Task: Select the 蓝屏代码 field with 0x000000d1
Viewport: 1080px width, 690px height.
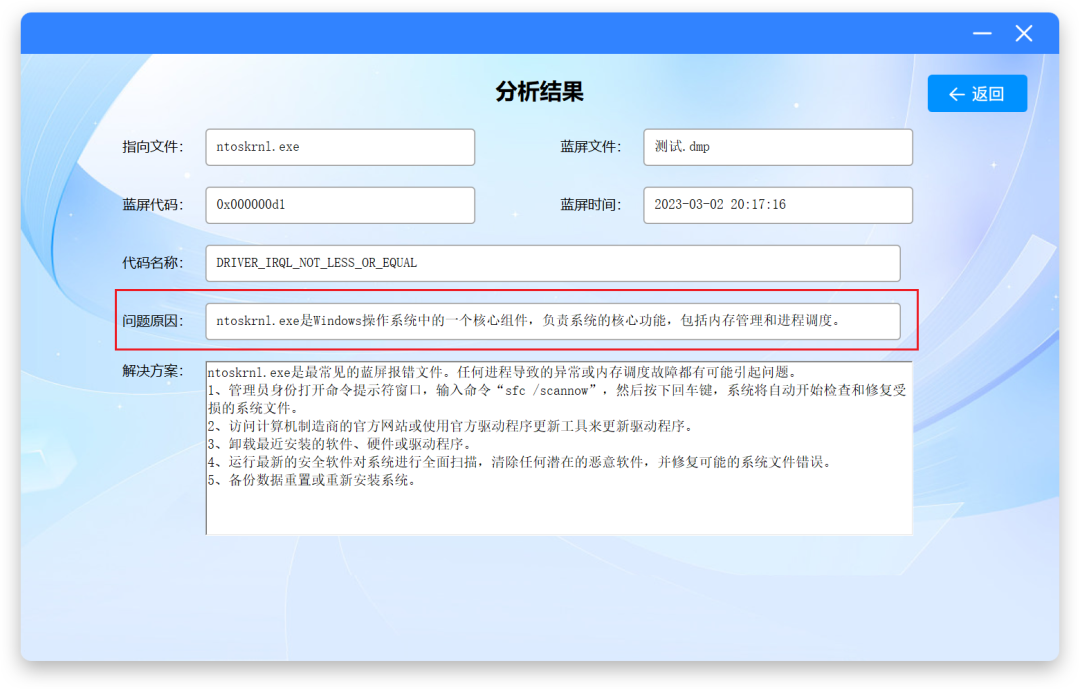Action: pyautogui.click(x=340, y=205)
